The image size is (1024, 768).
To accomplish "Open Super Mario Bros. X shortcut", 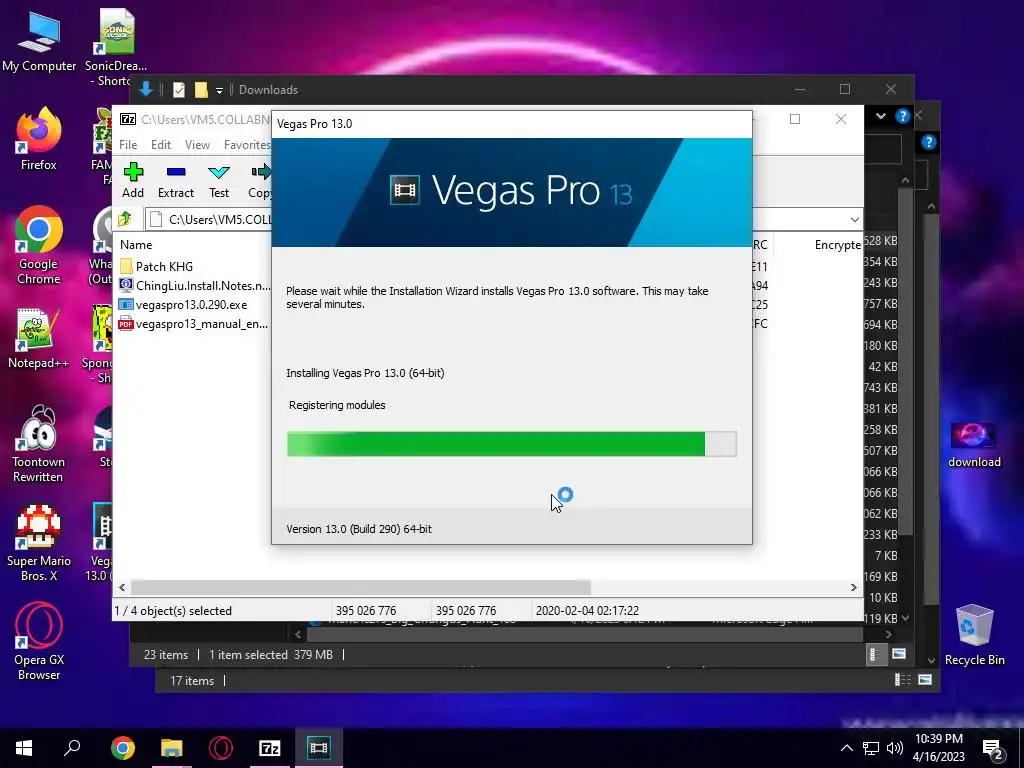I will [39, 543].
